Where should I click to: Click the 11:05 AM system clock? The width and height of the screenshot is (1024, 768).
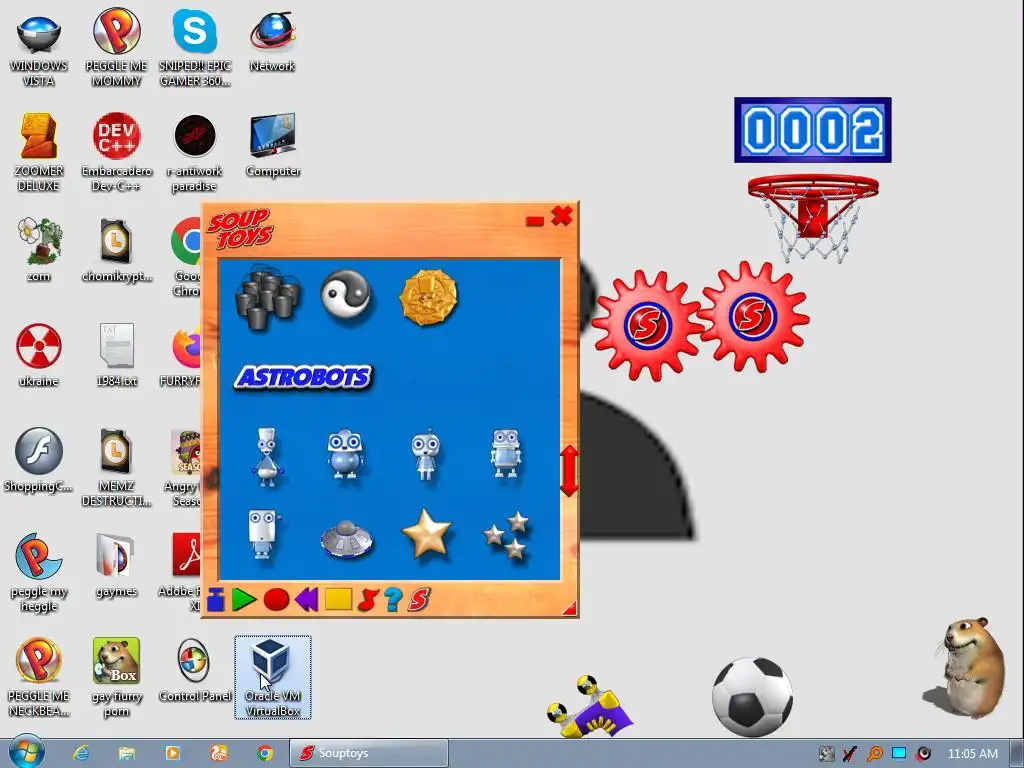coord(973,753)
